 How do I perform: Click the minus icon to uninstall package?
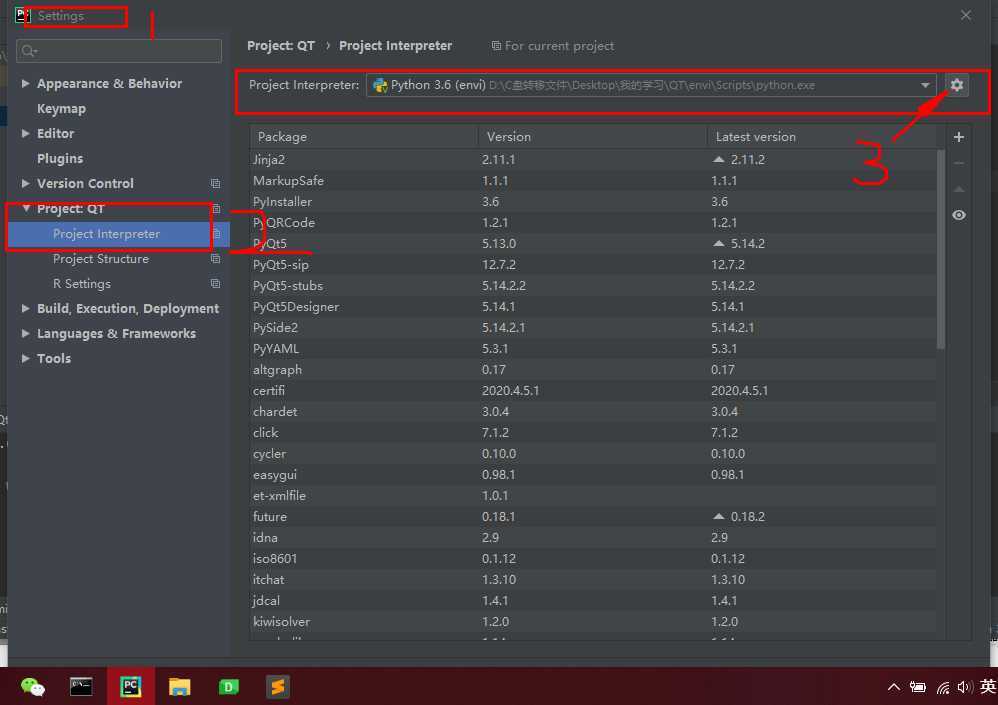(959, 163)
